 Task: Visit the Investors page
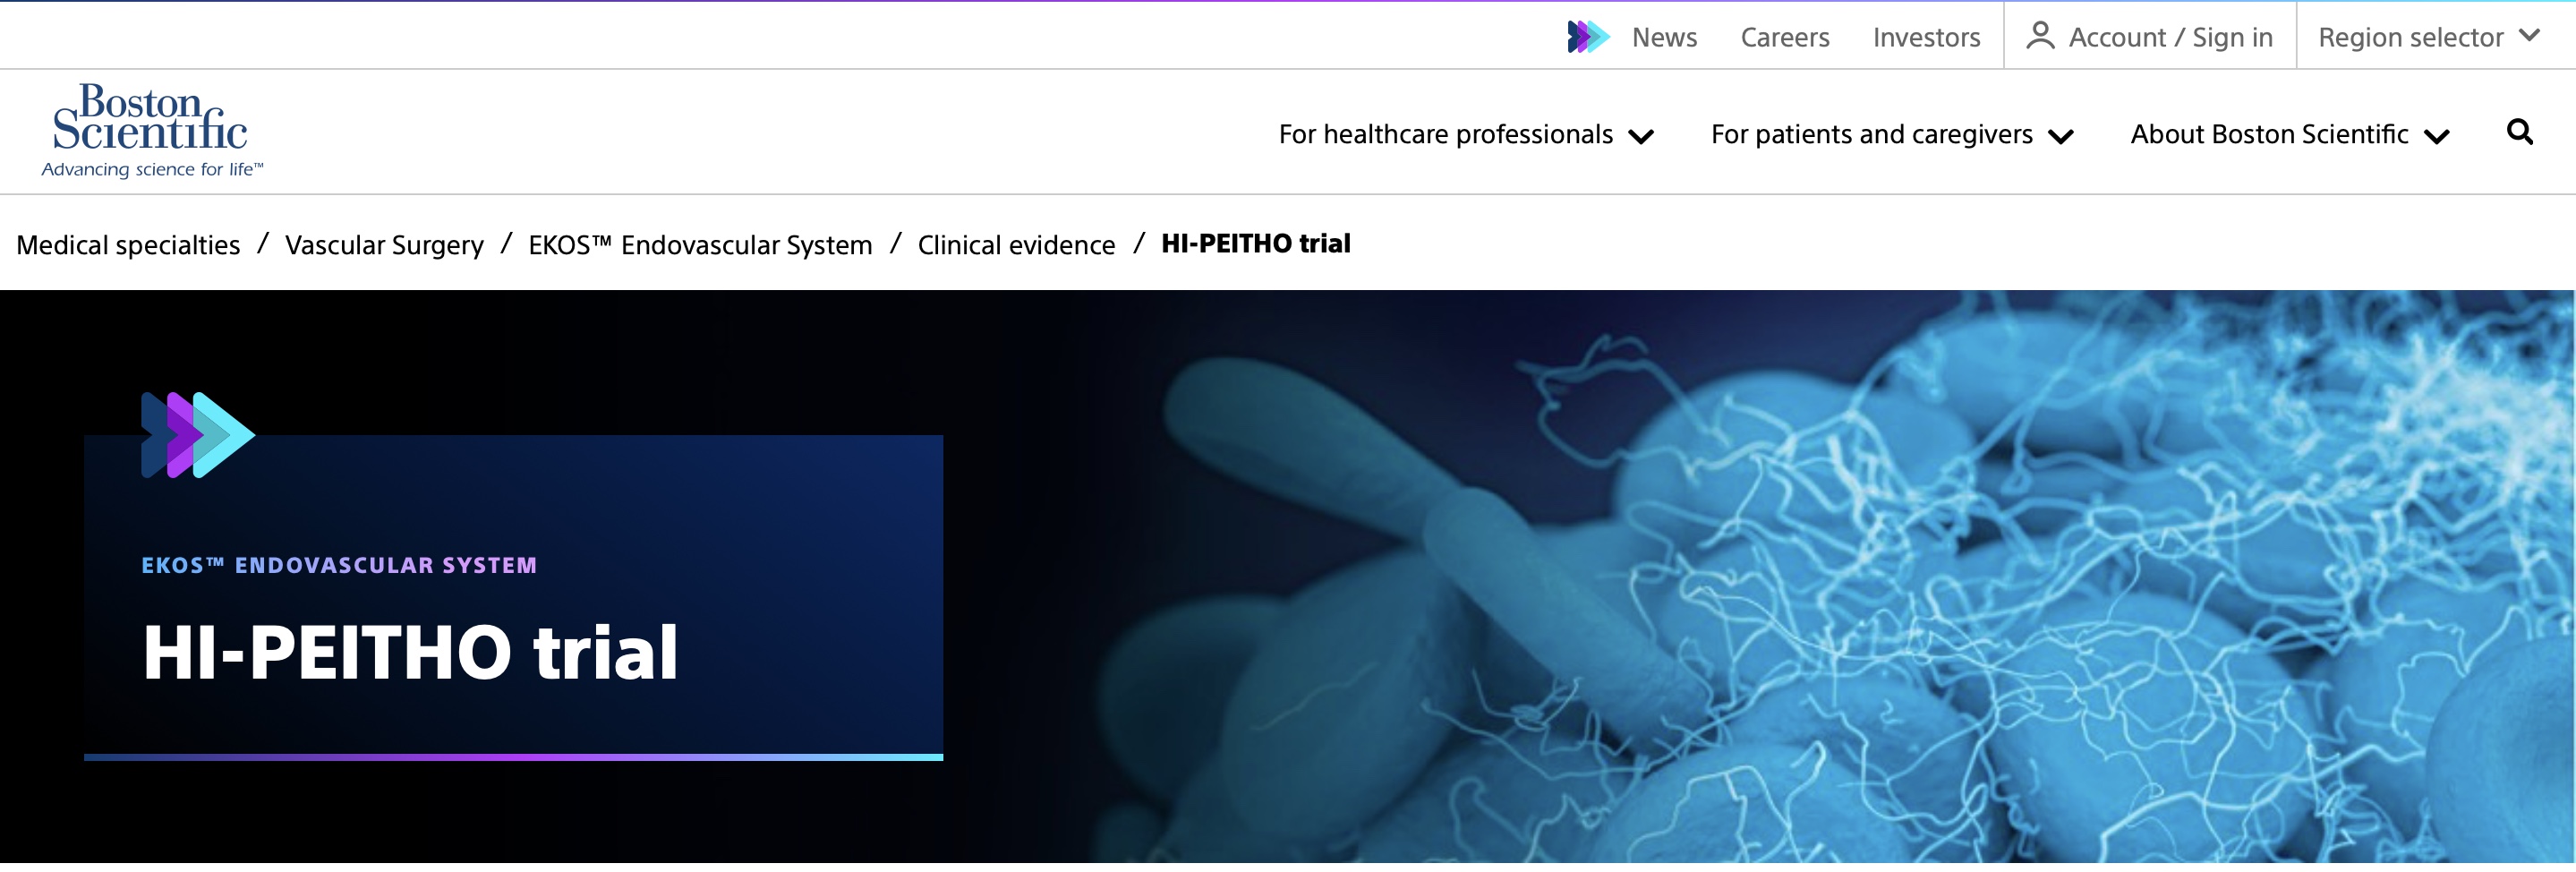pyautogui.click(x=1926, y=37)
